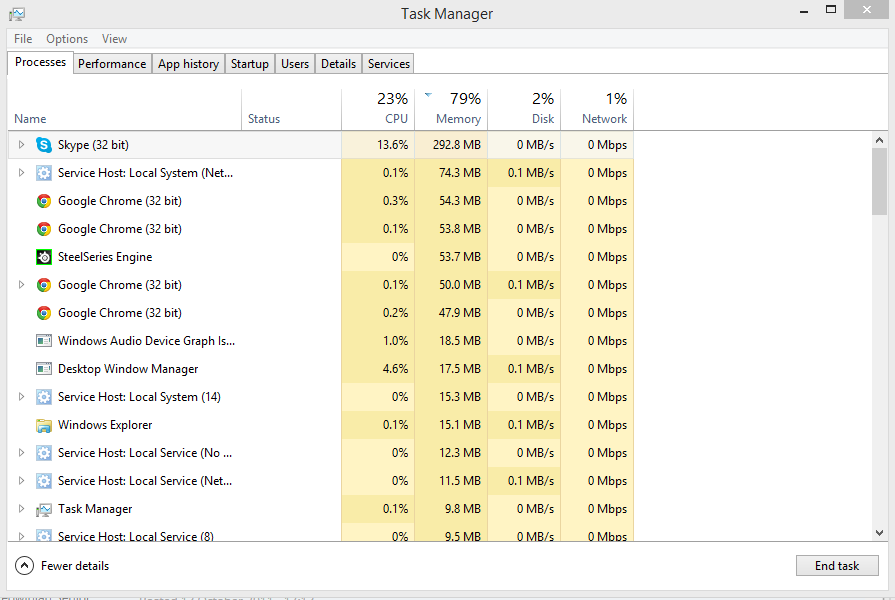Click the process list scrollbar thumb
895x600 pixels.
(x=879, y=182)
